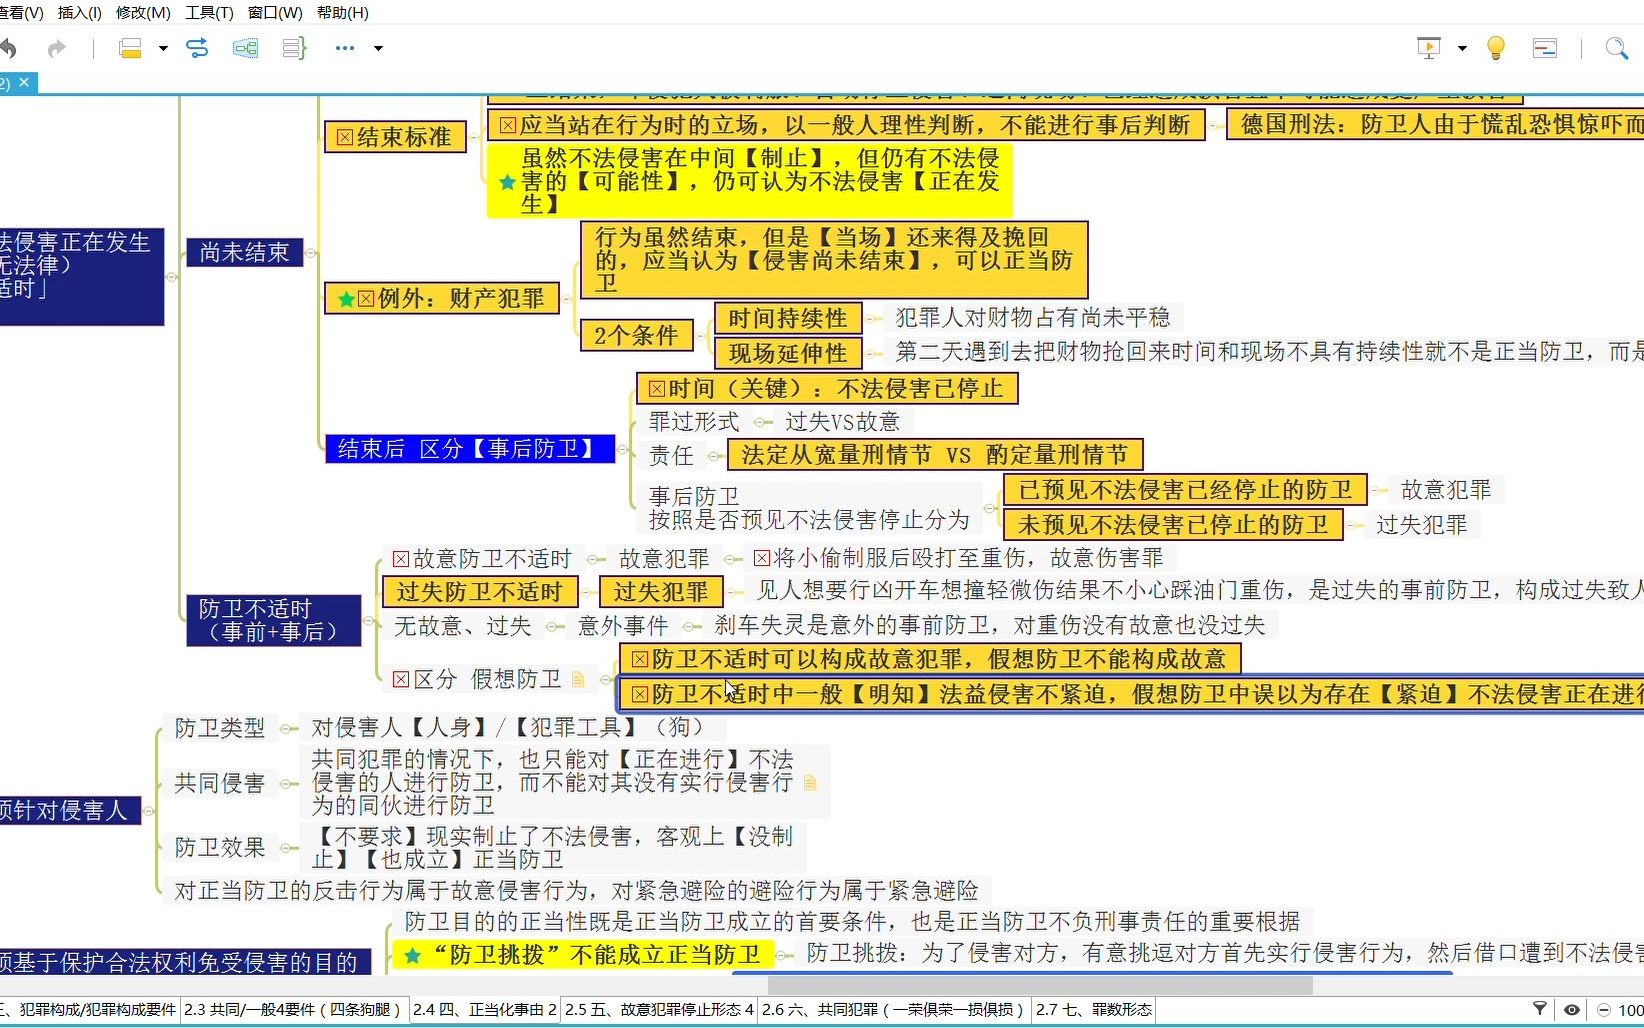This screenshot has width=1644, height=1028.
Task: Collapse the 2个条件 branch
Action: click(700, 336)
